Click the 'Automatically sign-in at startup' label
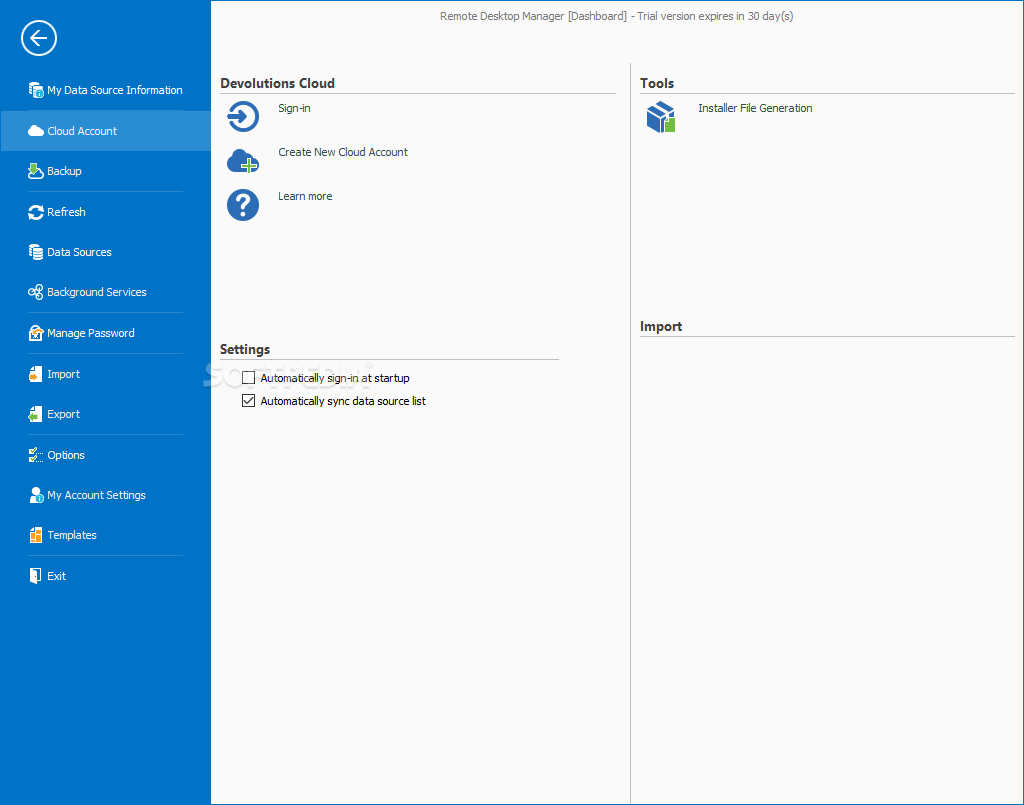Viewport: 1024px width, 805px height. pyautogui.click(x=335, y=378)
